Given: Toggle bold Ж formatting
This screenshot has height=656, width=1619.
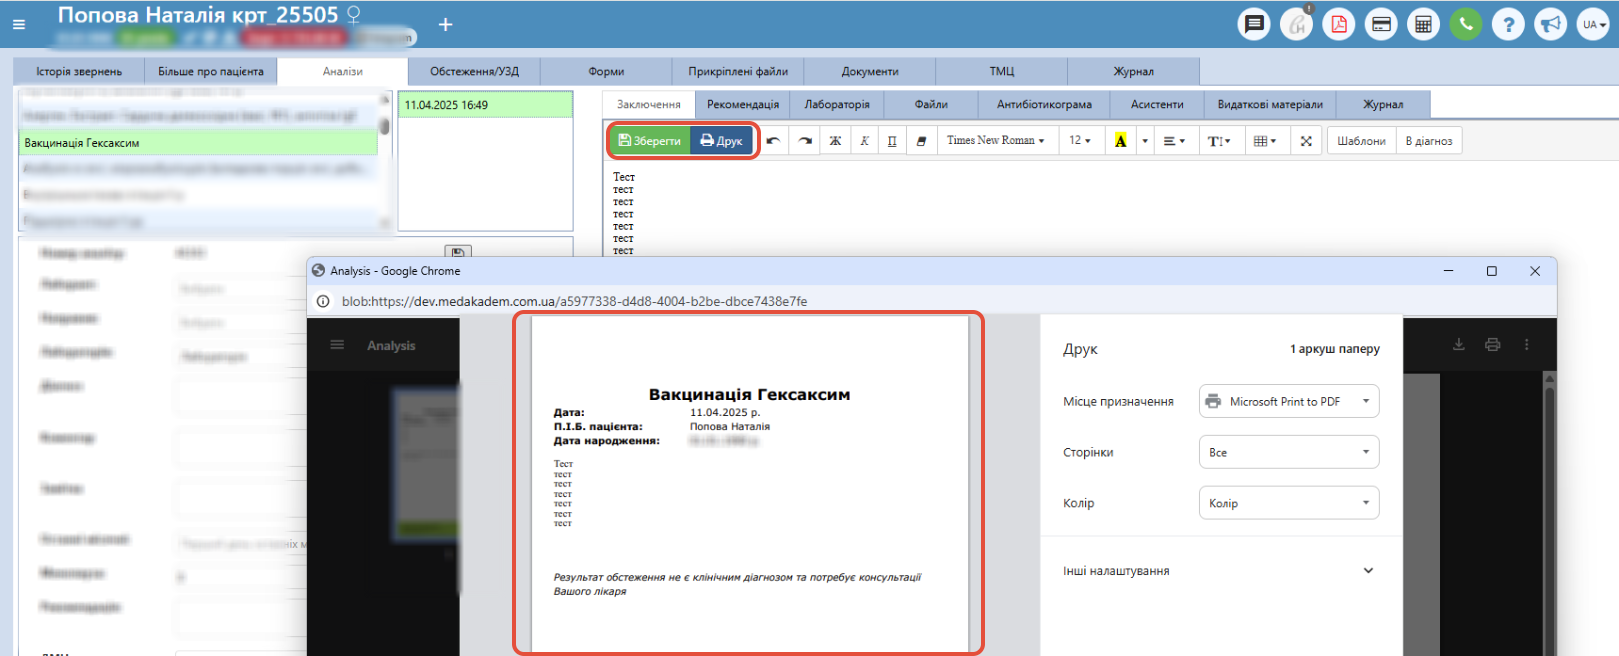Looking at the screenshot, I should click(x=835, y=141).
